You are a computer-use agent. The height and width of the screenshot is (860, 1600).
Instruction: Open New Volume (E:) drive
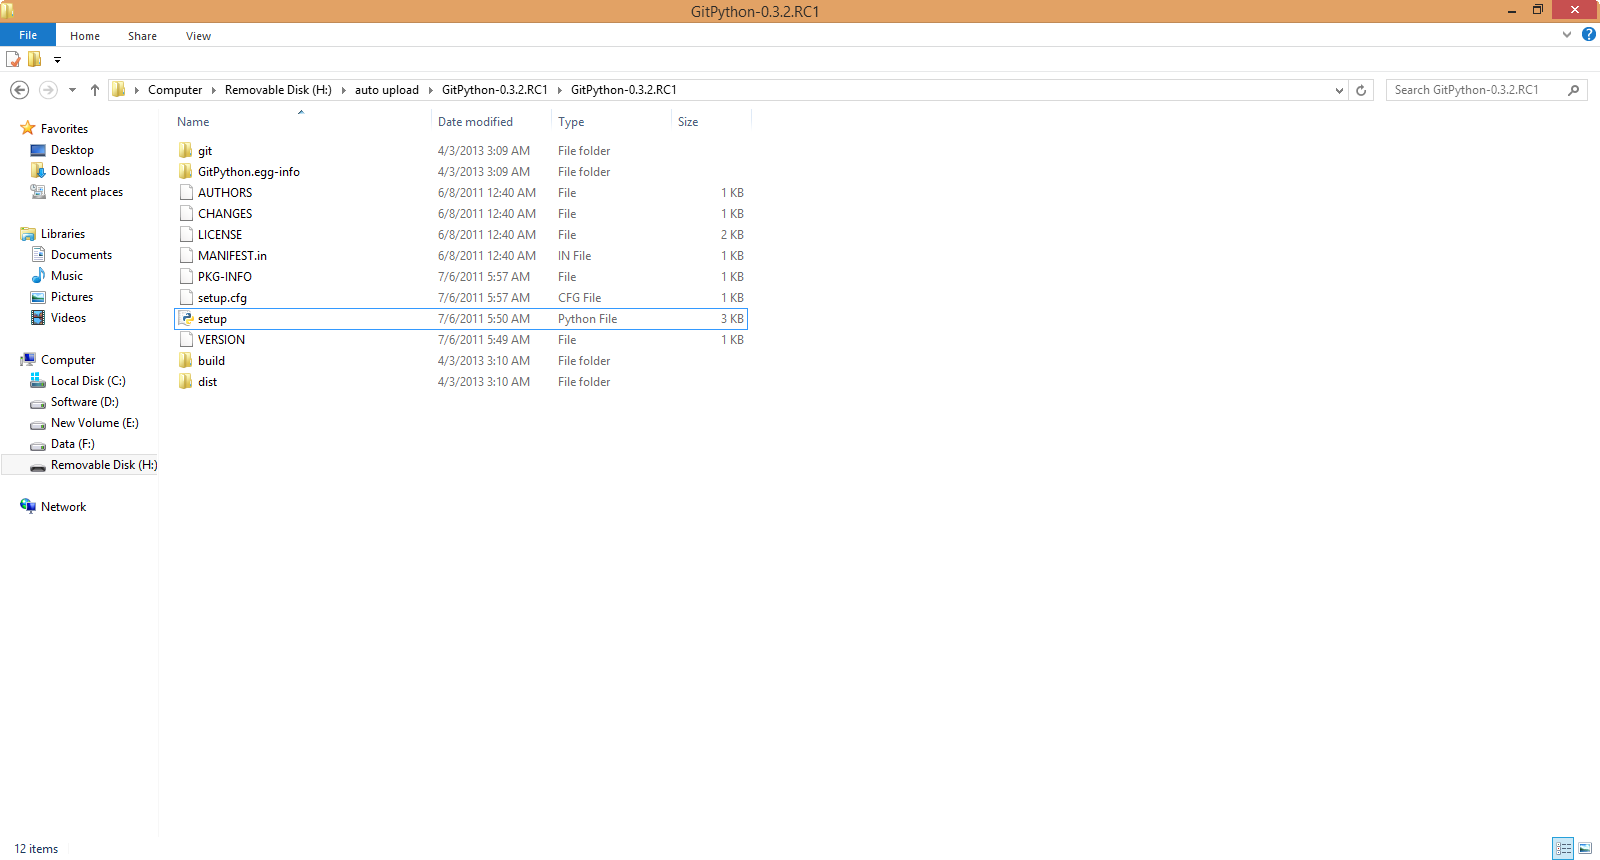click(x=95, y=423)
